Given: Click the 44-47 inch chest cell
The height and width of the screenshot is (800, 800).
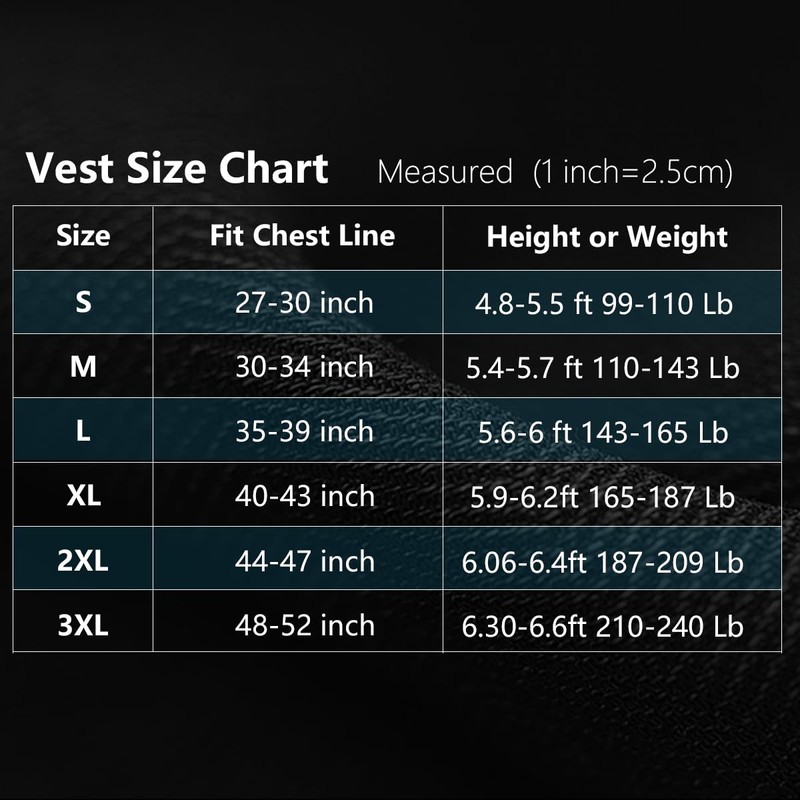Looking at the screenshot, I should (304, 561).
